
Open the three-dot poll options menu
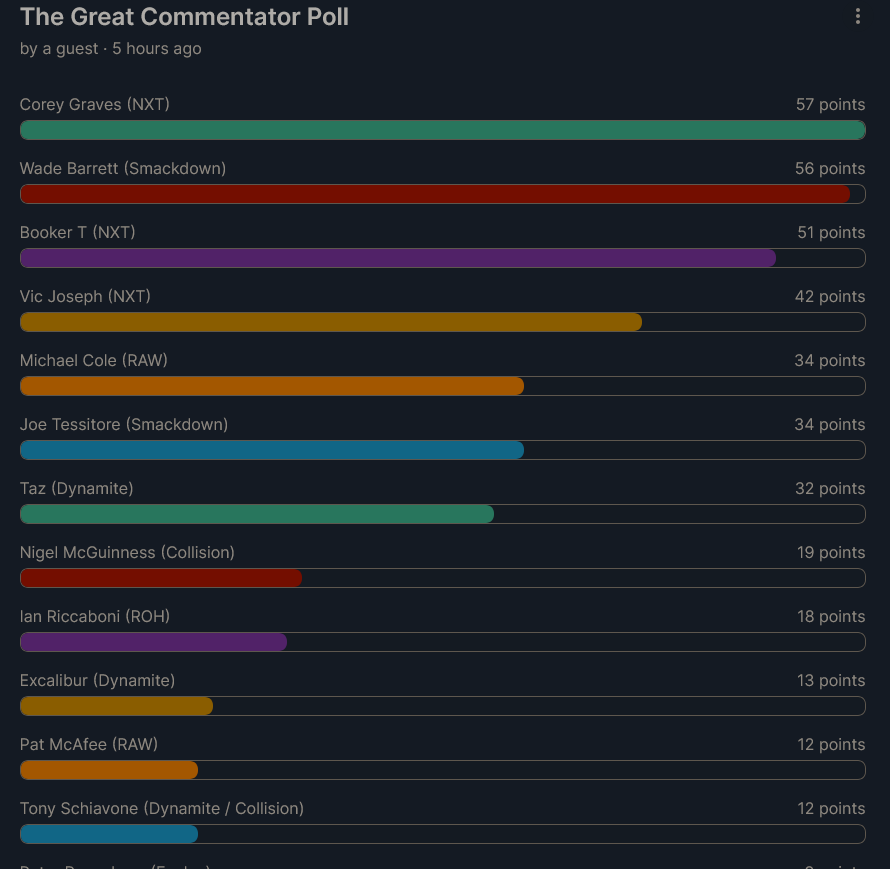pos(858,16)
